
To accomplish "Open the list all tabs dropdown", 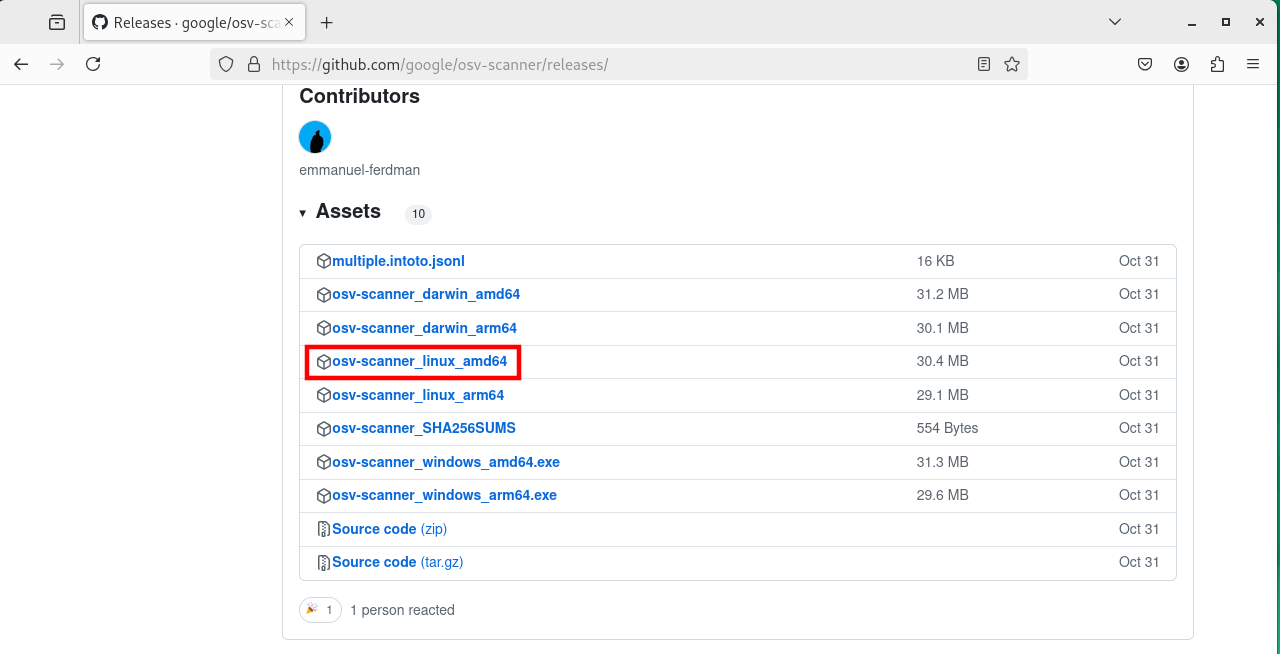I will [x=1116, y=22].
